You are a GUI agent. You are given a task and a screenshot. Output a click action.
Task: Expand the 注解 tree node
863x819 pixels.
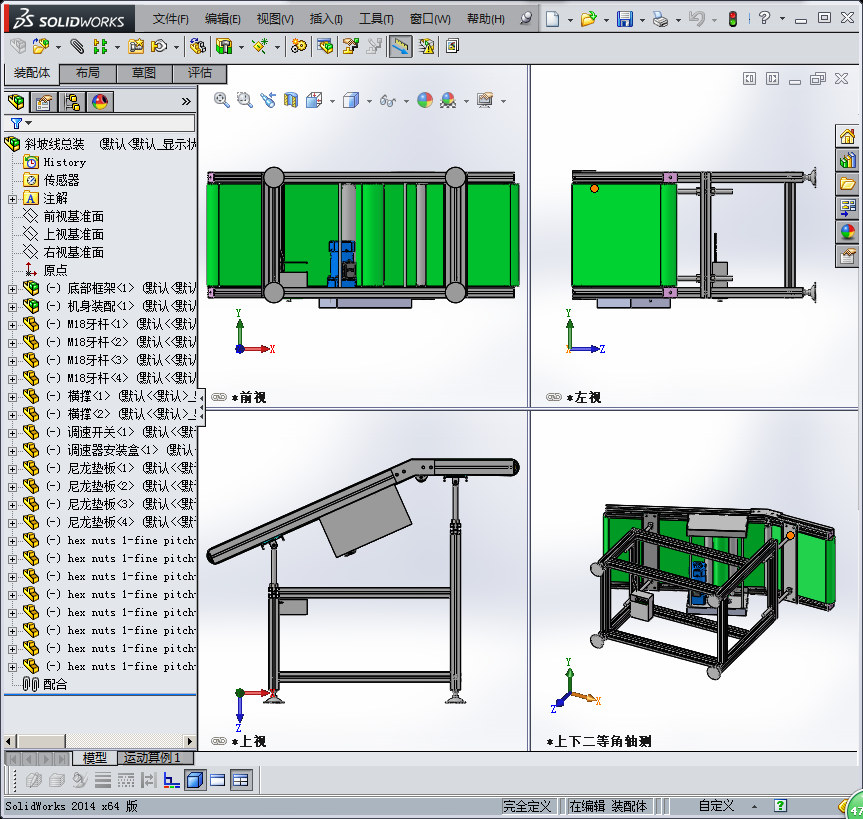click(x=12, y=199)
